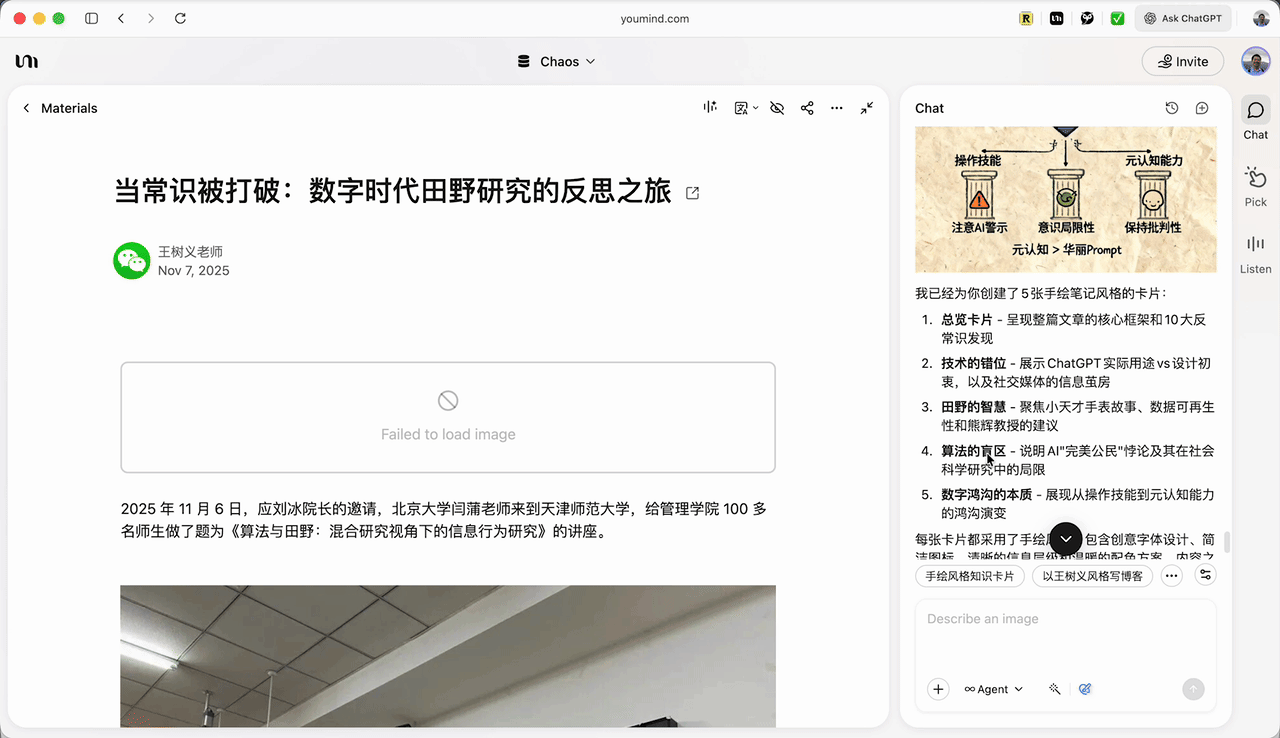
Task: Open the more options ellipsis in article toolbar
Action: (x=837, y=108)
